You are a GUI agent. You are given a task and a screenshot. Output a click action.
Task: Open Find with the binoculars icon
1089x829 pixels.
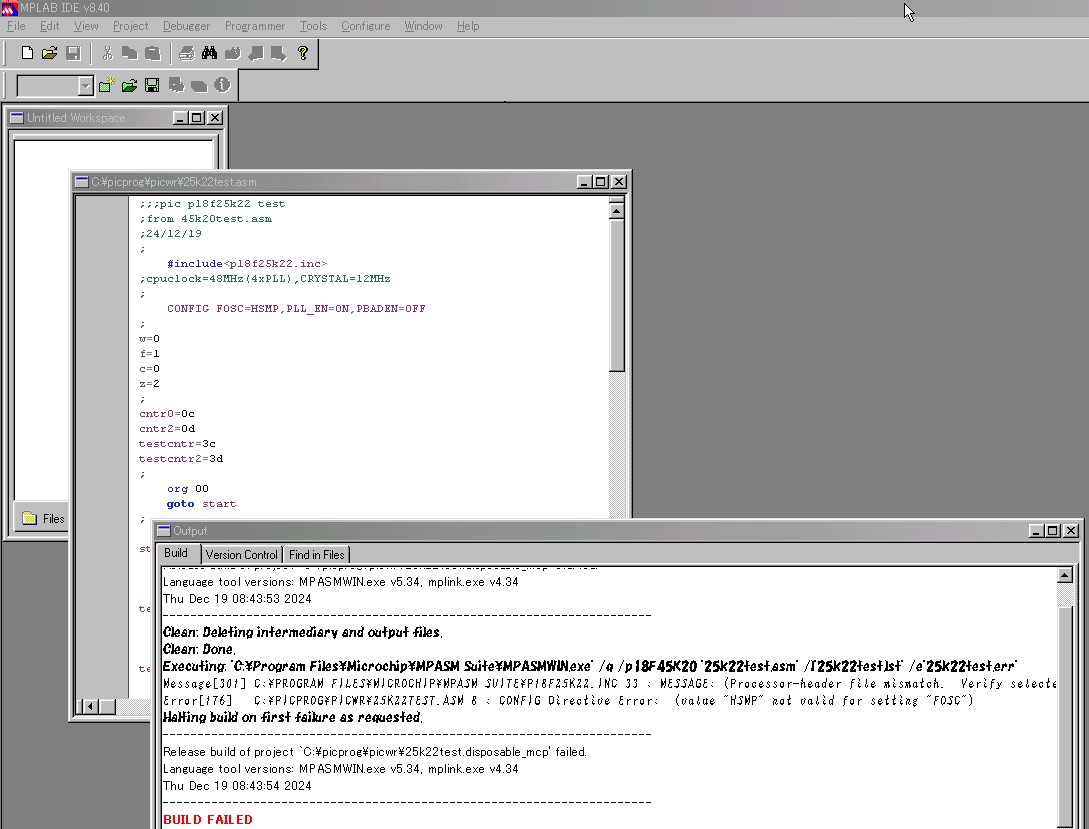[209, 53]
